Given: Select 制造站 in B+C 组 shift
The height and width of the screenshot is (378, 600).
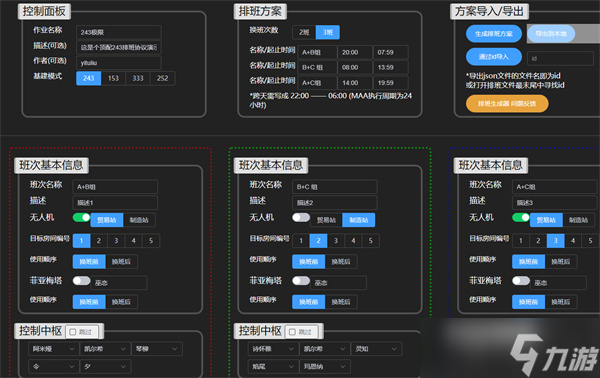Looking at the screenshot, I should point(359,220).
